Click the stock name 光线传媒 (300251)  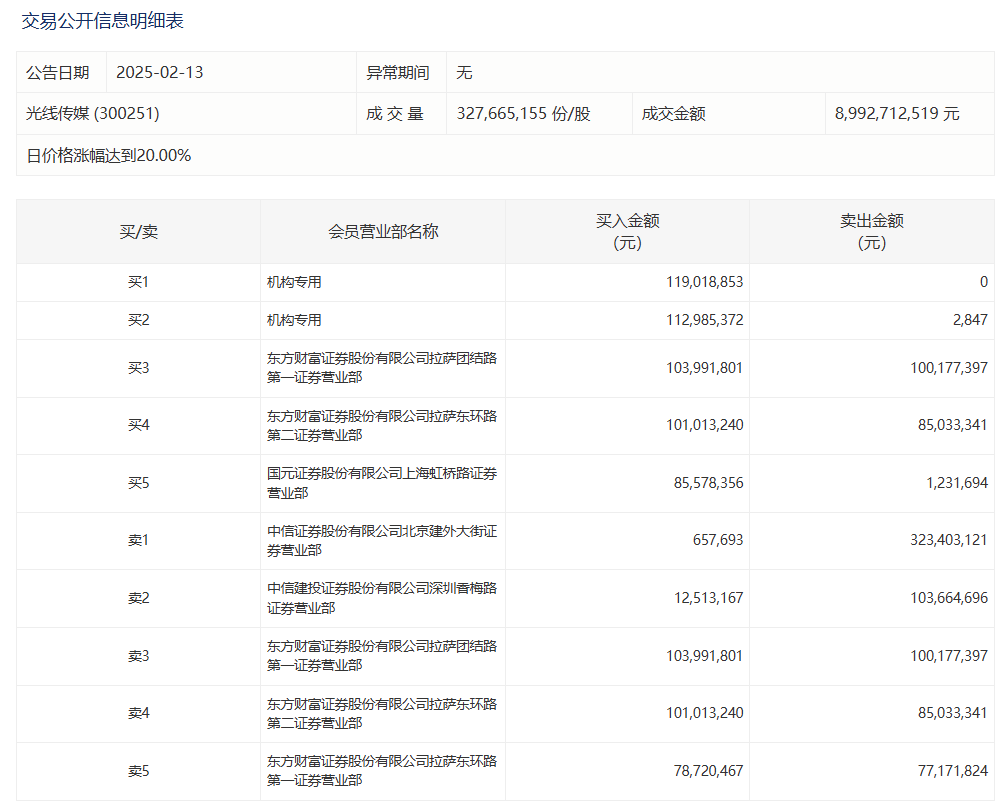pos(92,114)
